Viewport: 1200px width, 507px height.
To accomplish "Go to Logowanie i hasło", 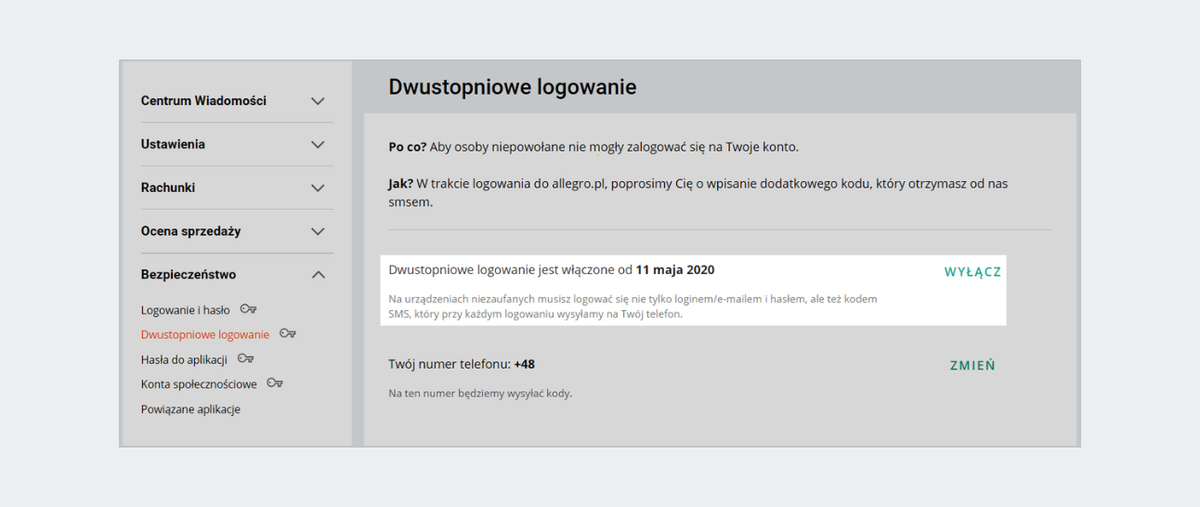I will click(x=185, y=310).
